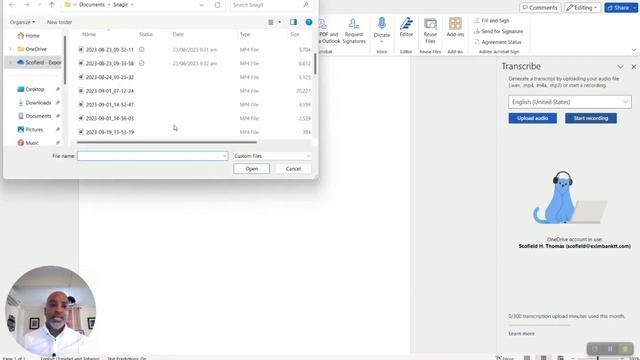Sort by the Status column header

coord(146,34)
